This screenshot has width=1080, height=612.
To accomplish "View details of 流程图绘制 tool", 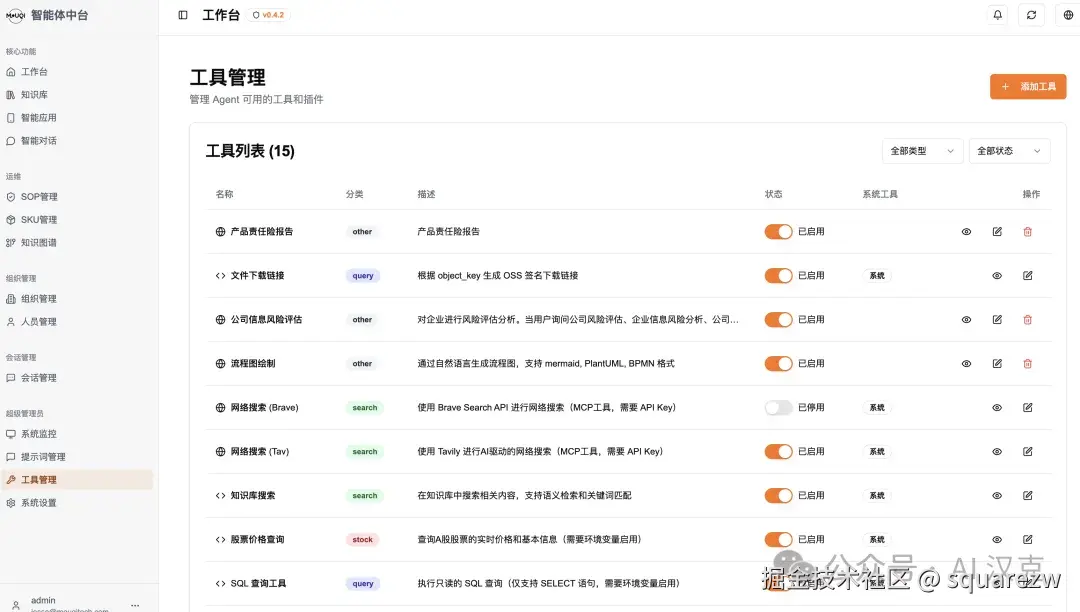I will coord(966,364).
